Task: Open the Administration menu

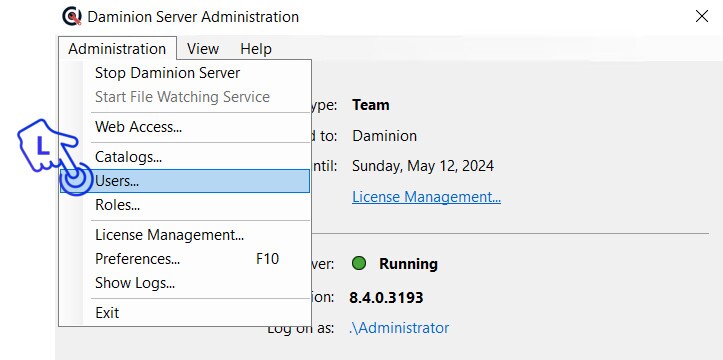Action: (x=117, y=48)
